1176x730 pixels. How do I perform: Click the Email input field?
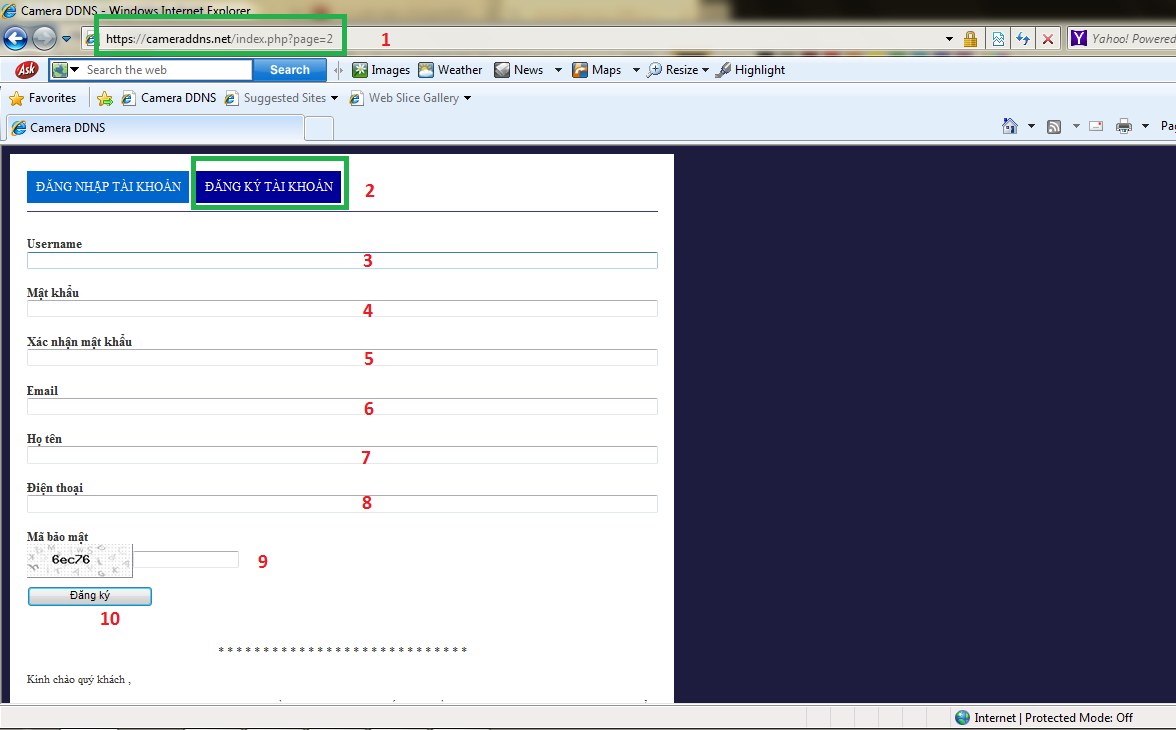coord(342,407)
